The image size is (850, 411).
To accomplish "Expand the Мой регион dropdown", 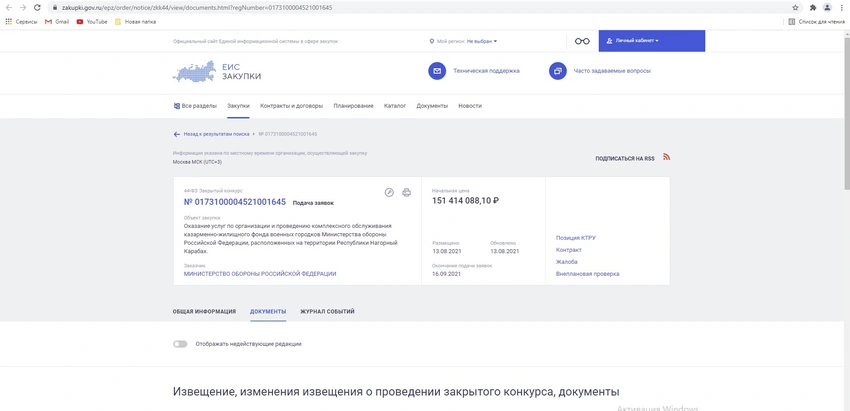I will point(481,41).
